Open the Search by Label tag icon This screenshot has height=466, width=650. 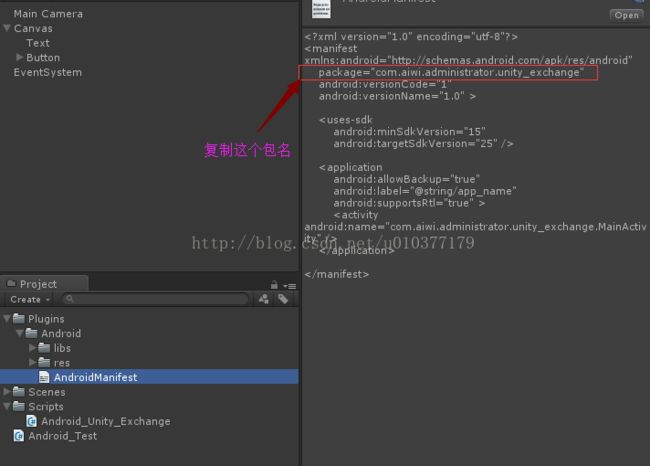pyautogui.click(x=283, y=299)
